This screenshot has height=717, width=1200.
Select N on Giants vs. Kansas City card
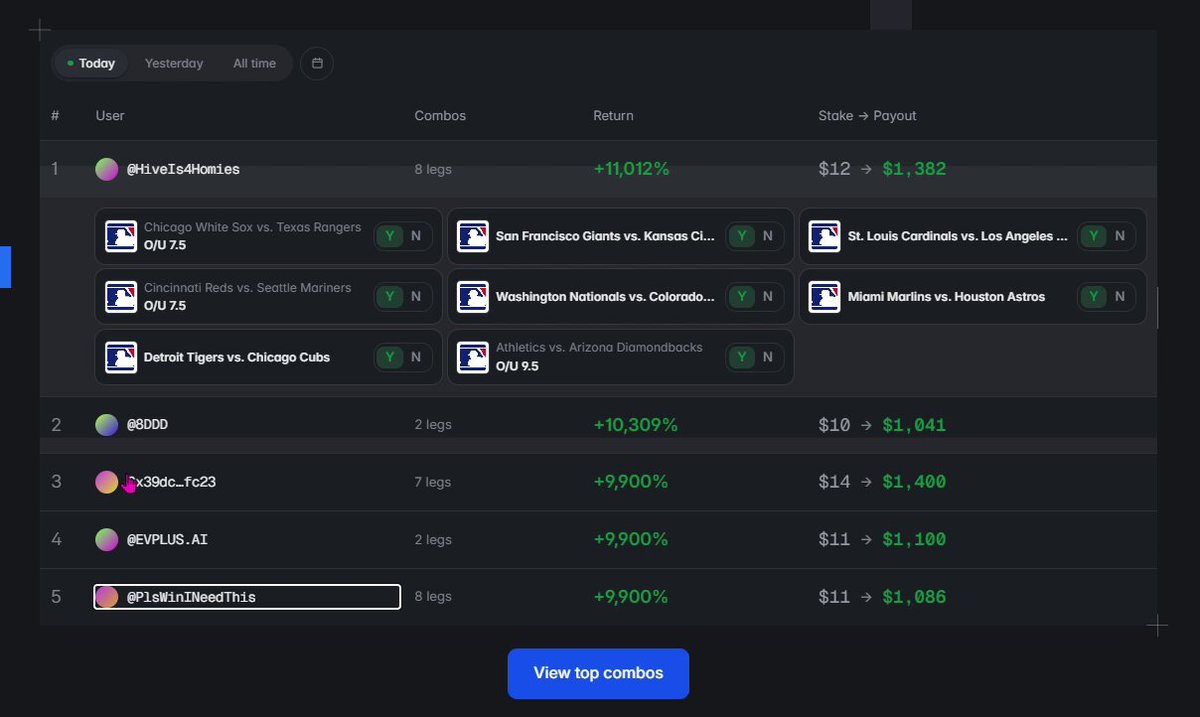click(768, 236)
